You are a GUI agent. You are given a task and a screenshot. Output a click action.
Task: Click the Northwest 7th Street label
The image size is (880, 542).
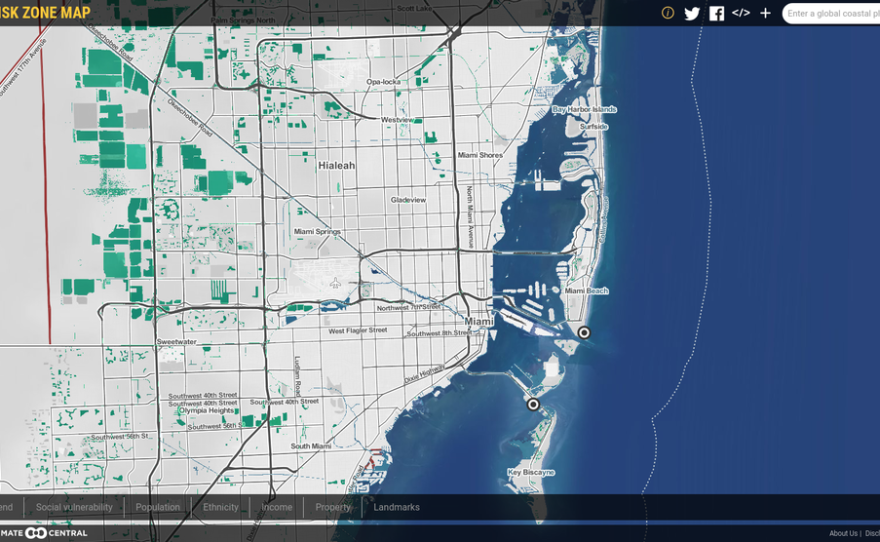pyautogui.click(x=409, y=307)
